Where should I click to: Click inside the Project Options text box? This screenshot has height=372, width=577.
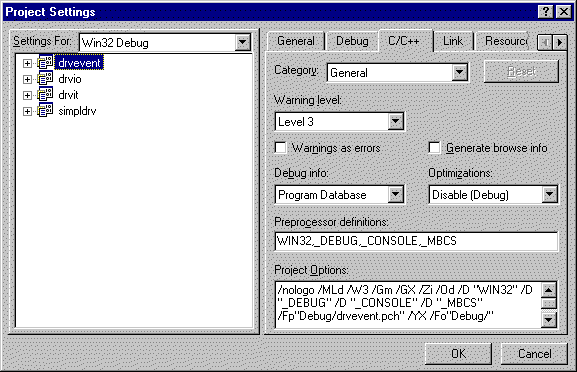pos(408,305)
